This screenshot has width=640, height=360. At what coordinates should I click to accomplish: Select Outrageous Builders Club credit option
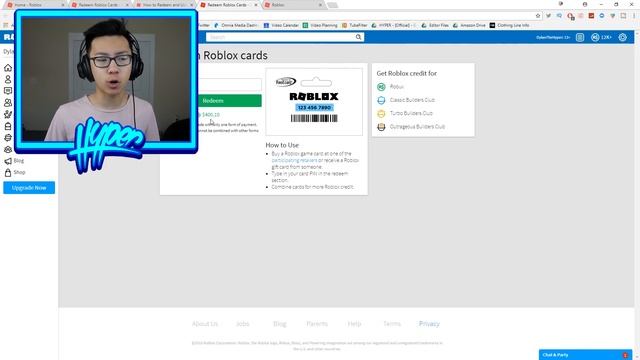(x=411, y=127)
